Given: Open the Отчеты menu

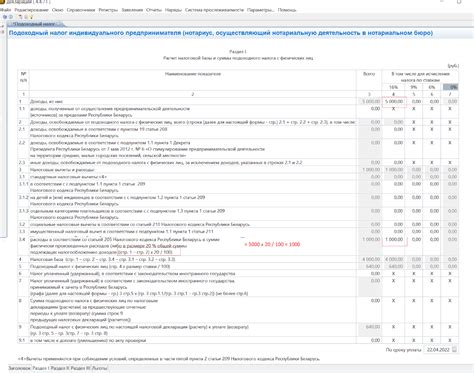Looking at the screenshot, I should [x=154, y=10].
